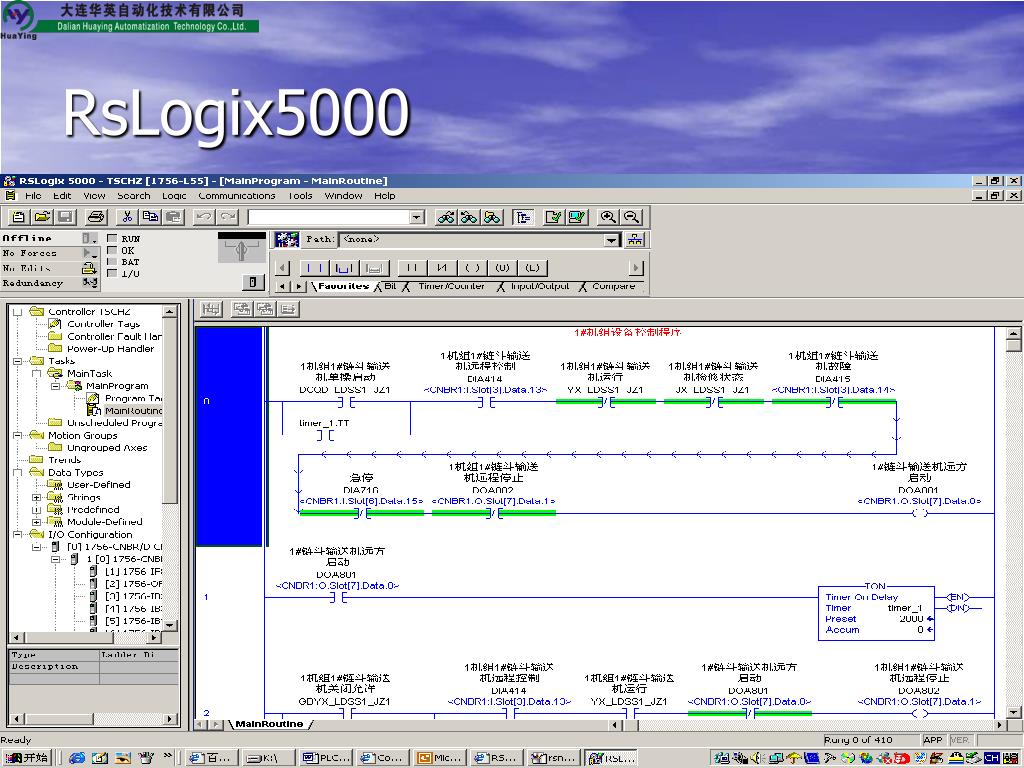Screen dimensions: 1024x768
Task: Expand the Module-Defined data type node
Action: (x=37, y=522)
